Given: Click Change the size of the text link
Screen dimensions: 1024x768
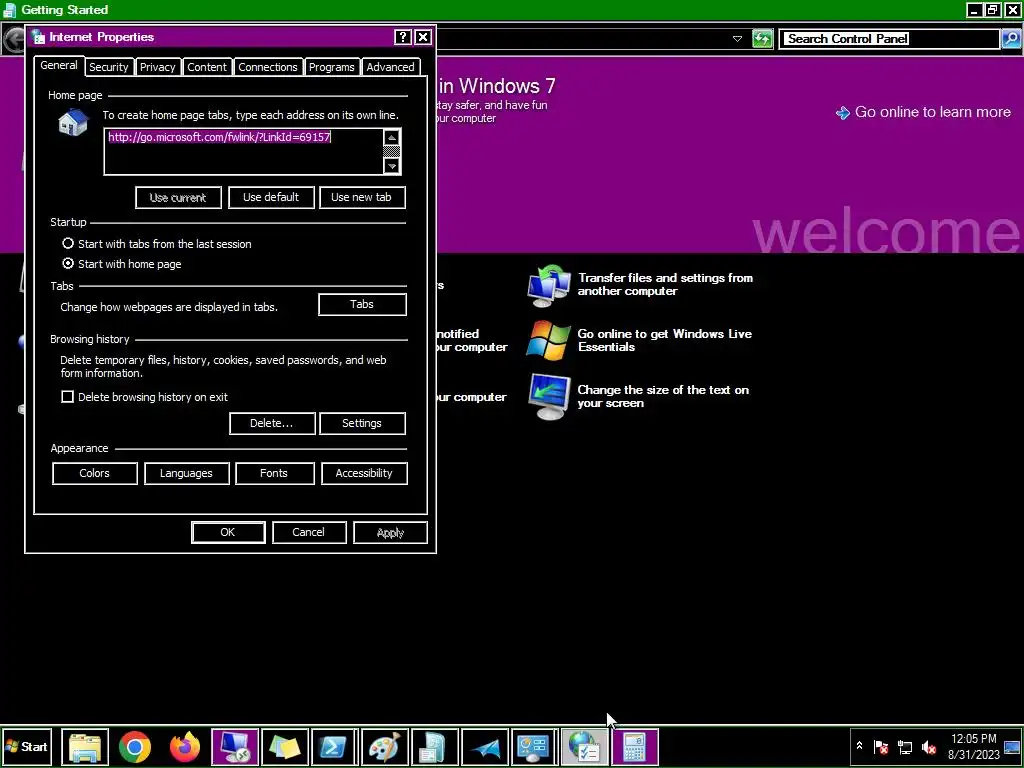Looking at the screenshot, I should pos(663,396).
